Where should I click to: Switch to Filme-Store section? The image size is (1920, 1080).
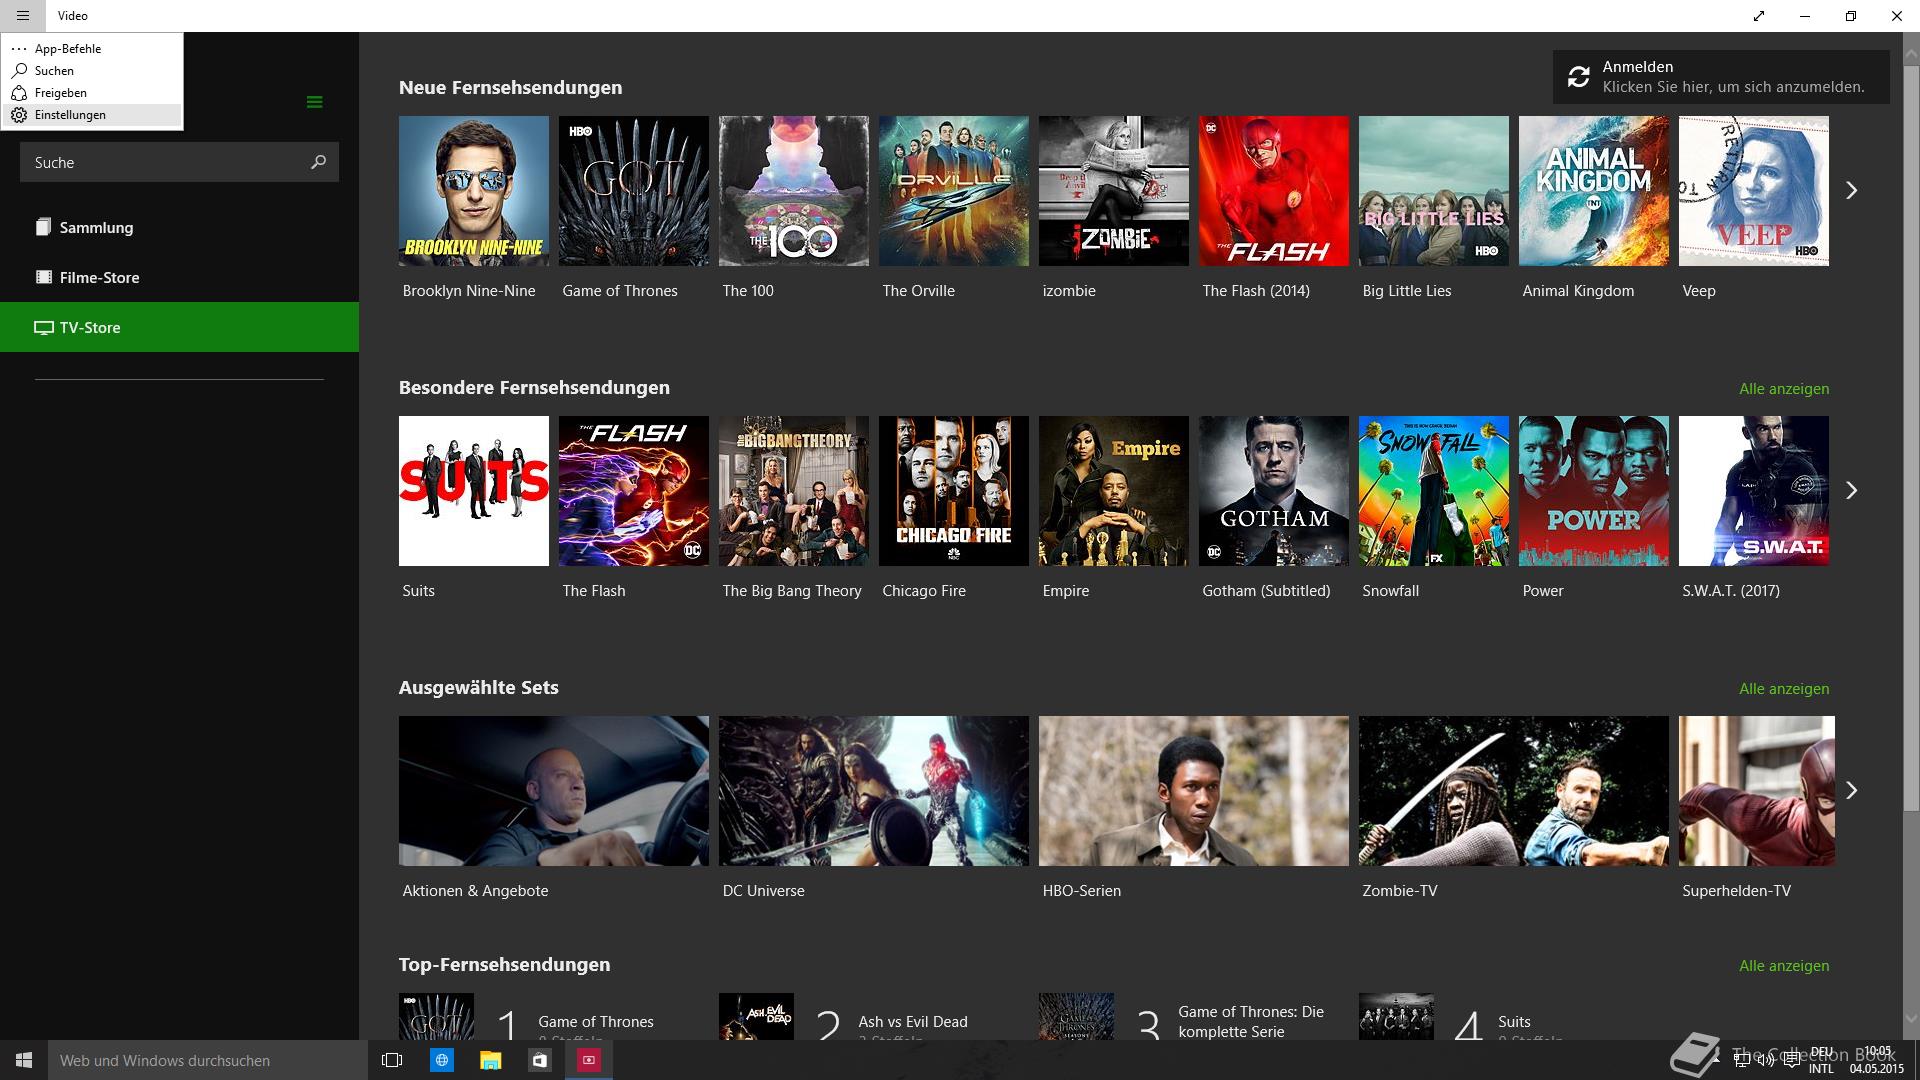[x=179, y=277]
